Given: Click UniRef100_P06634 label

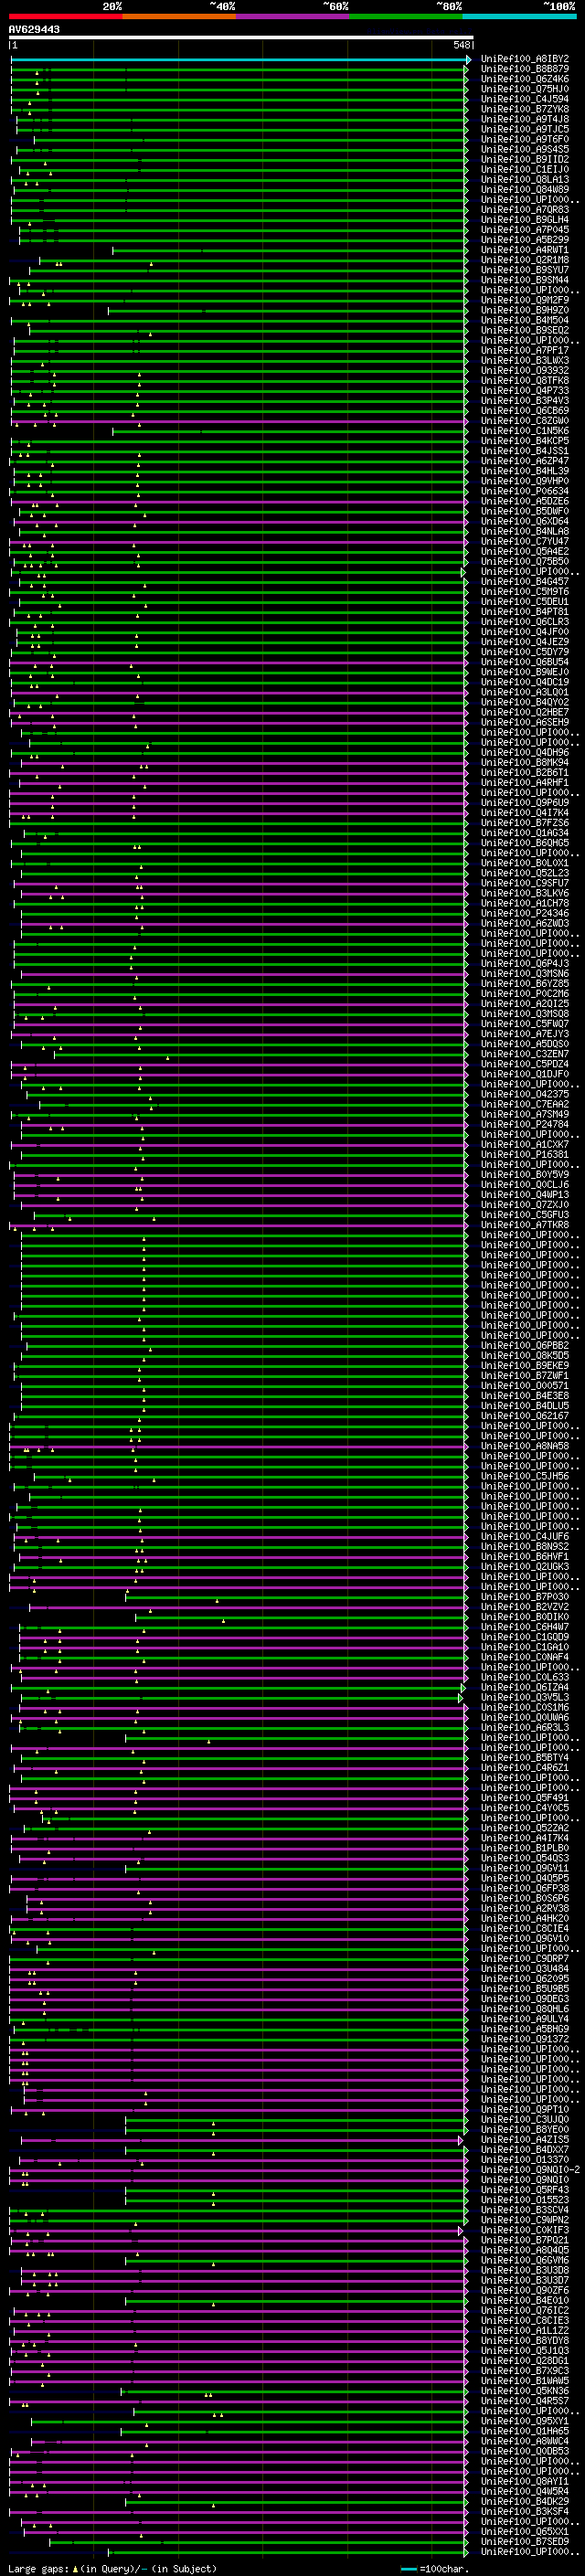Looking at the screenshot, I should (x=525, y=491).
